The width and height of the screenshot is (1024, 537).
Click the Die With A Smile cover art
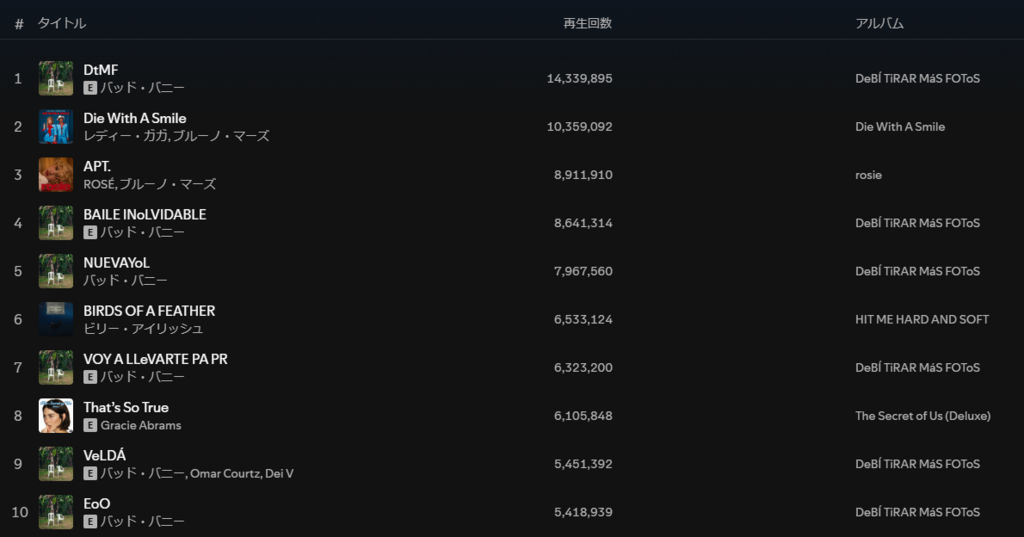56,127
